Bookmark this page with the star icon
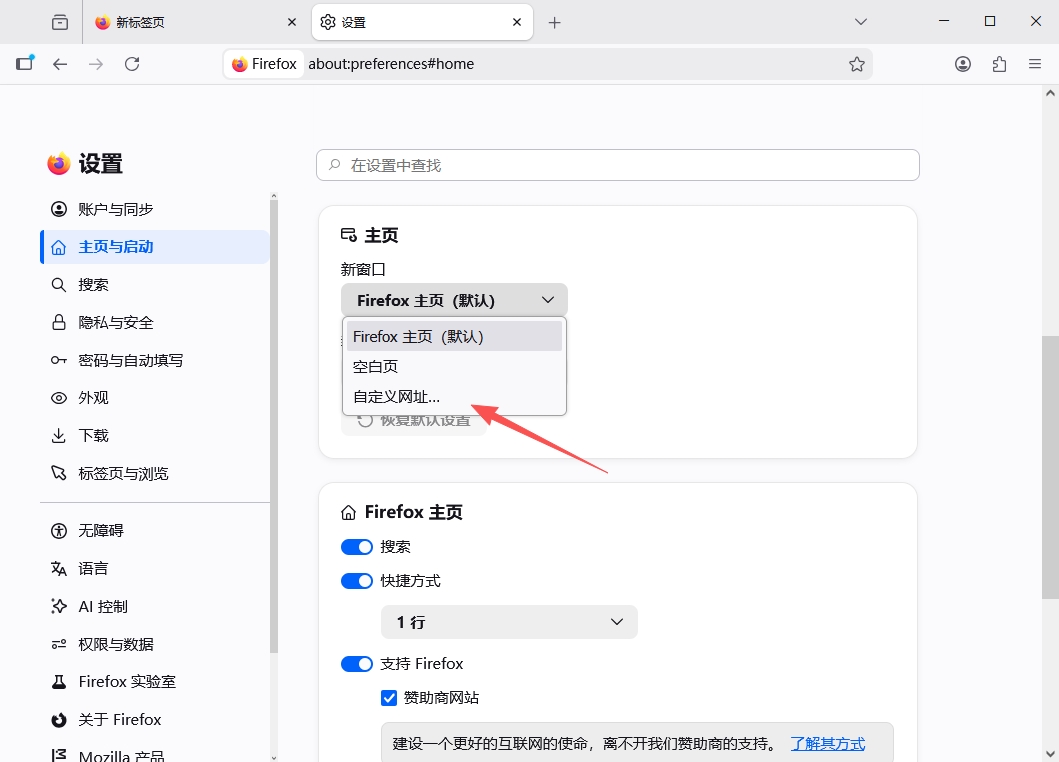 [856, 64]
